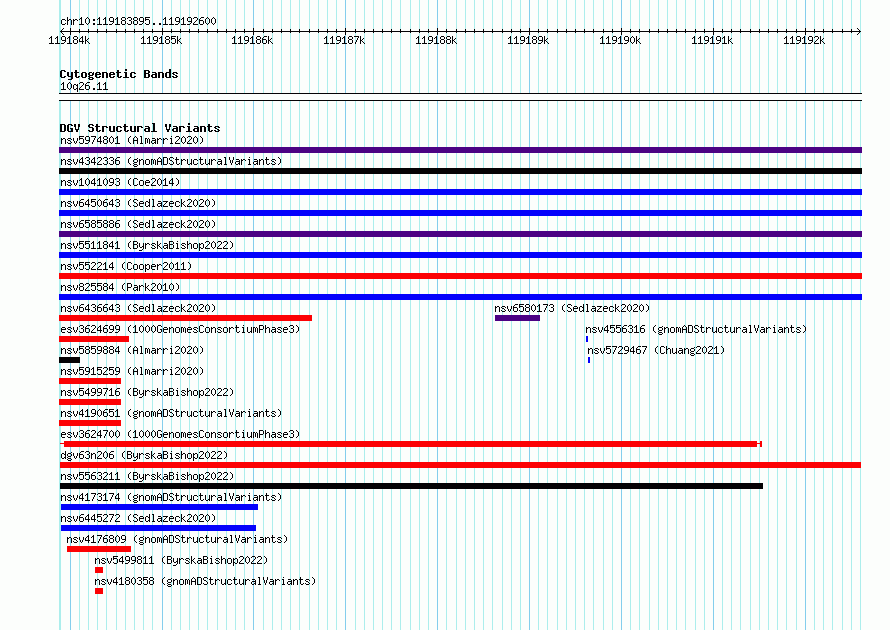Open the nsv5499716 (ByrskaBishop2022) variant

147,392
